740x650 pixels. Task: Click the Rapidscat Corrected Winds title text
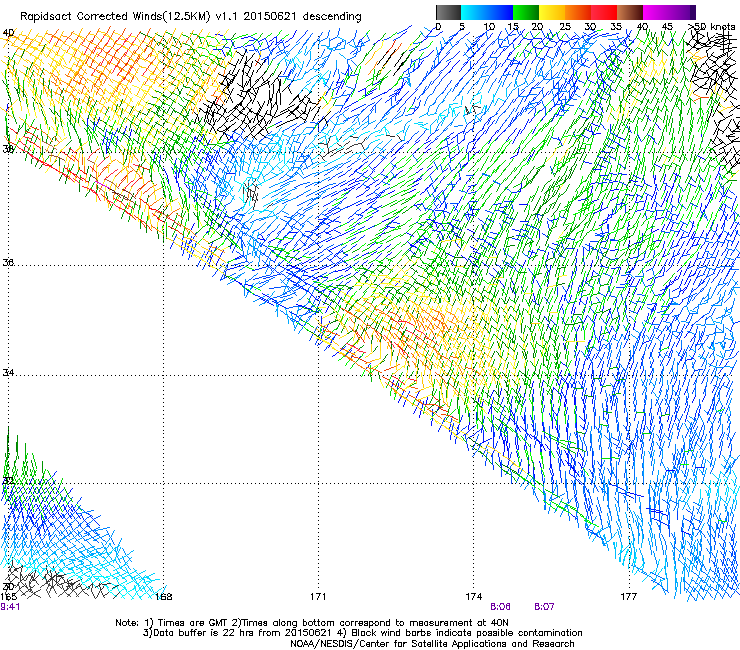(191, 17)
